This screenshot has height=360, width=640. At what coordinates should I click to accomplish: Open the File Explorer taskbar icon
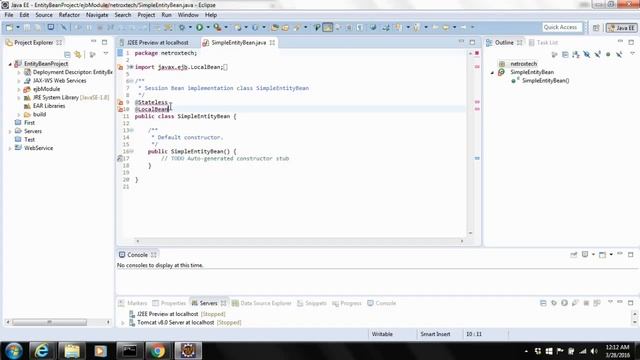(x=72, y=351)
